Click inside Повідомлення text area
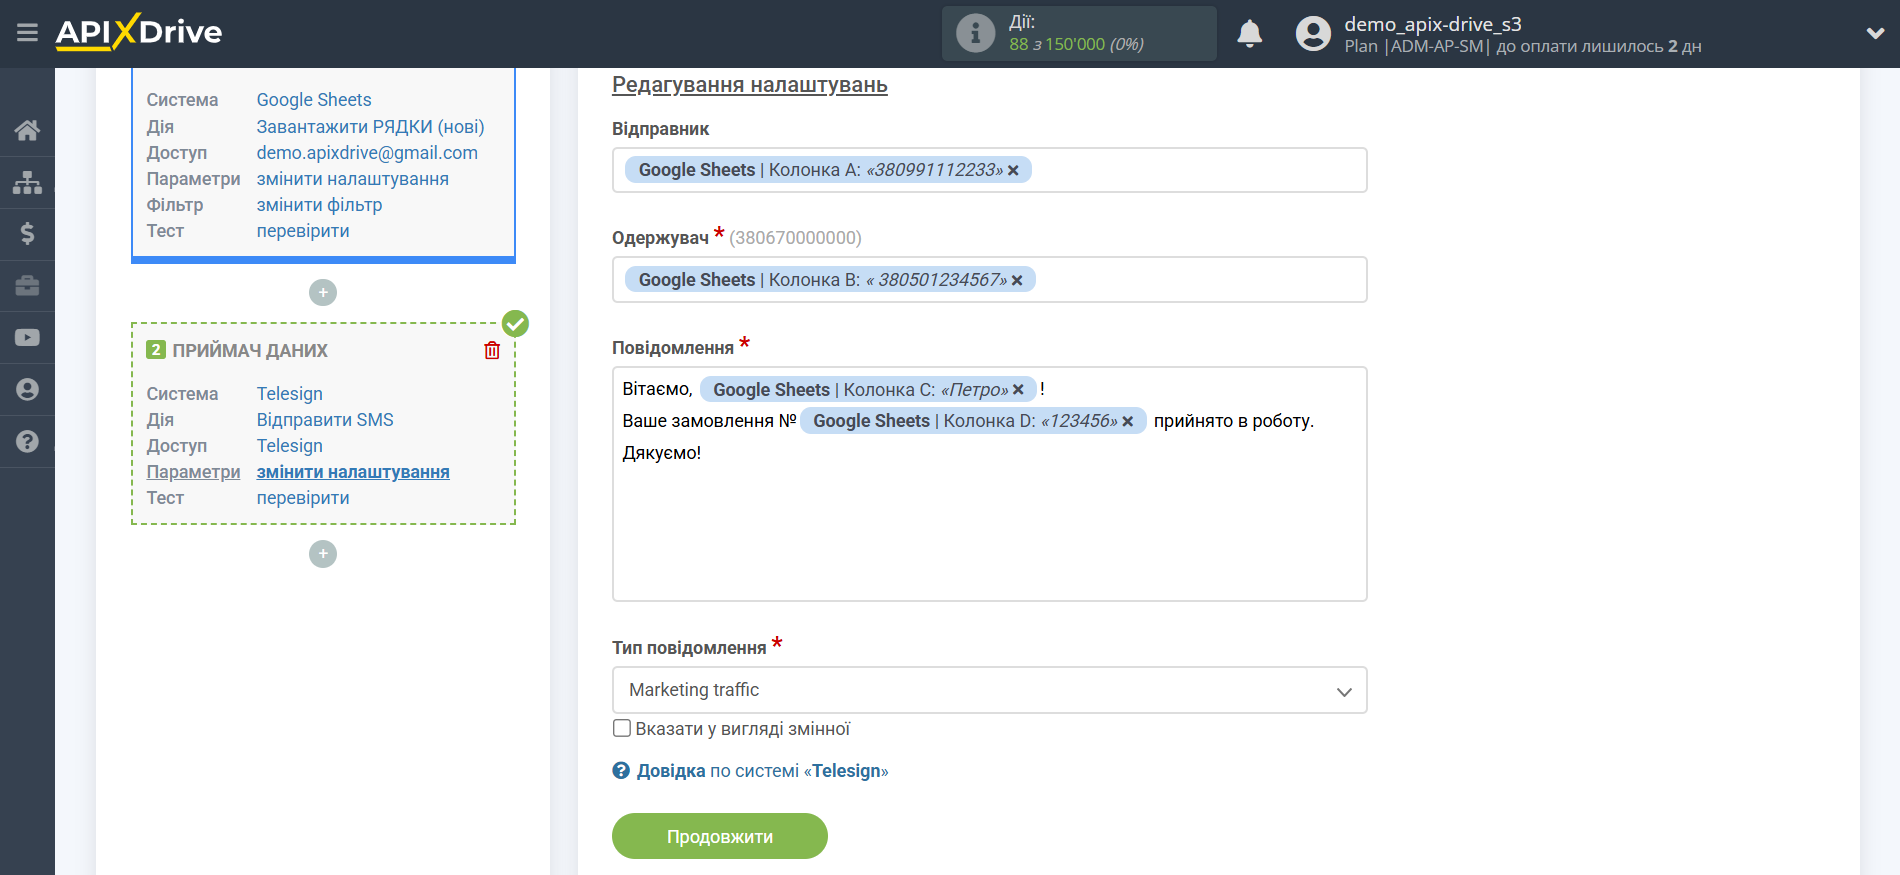The image size is (1900, 875). 989,484
